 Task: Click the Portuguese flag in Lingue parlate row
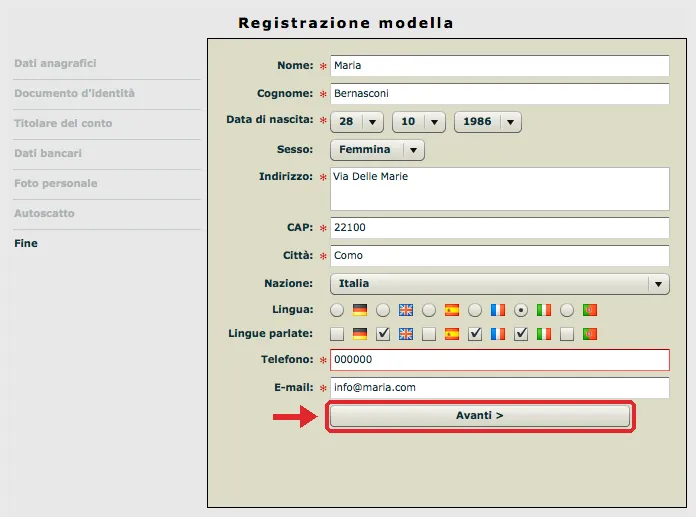pos(589,334)
